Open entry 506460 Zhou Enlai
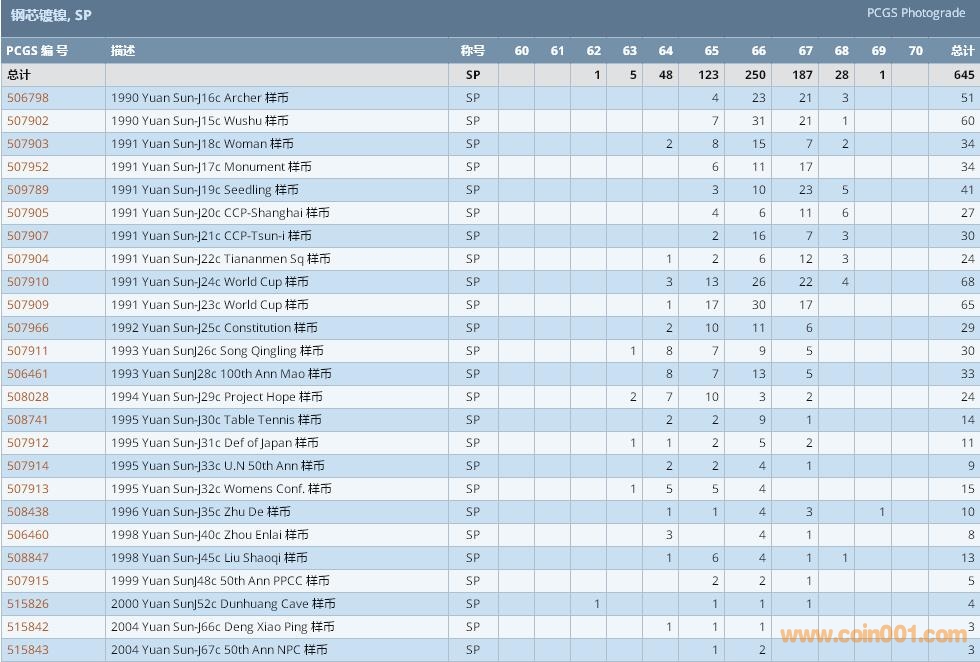This screenshot has height=662, width=980. coord(28,535)
